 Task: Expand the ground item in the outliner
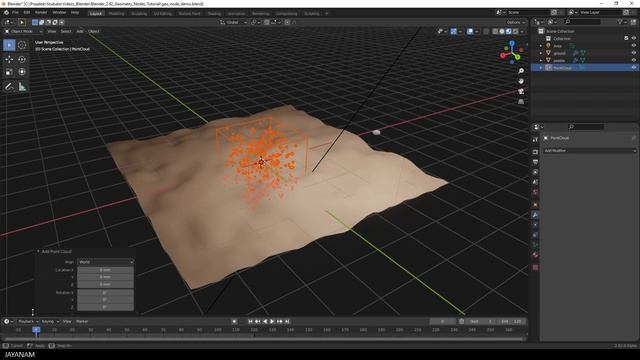tap(541, 53)
